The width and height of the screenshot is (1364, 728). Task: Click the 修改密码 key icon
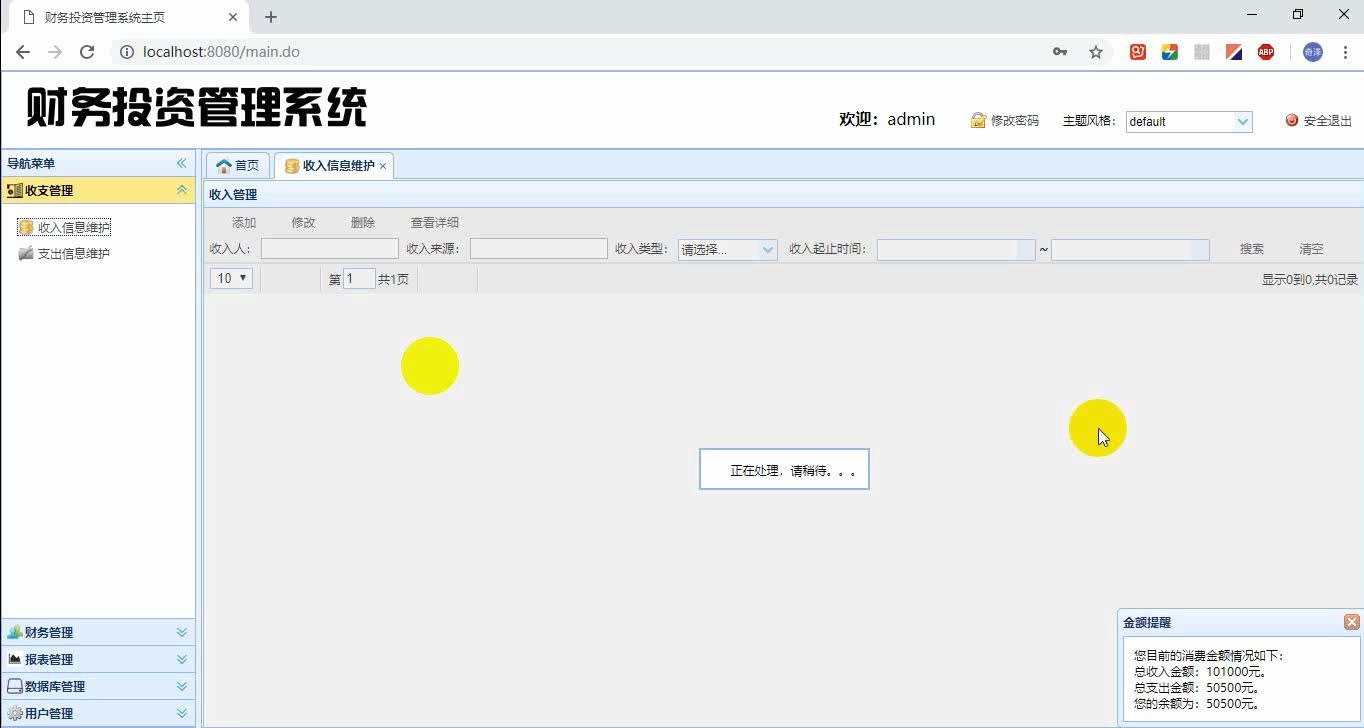(x=977, y=120)
